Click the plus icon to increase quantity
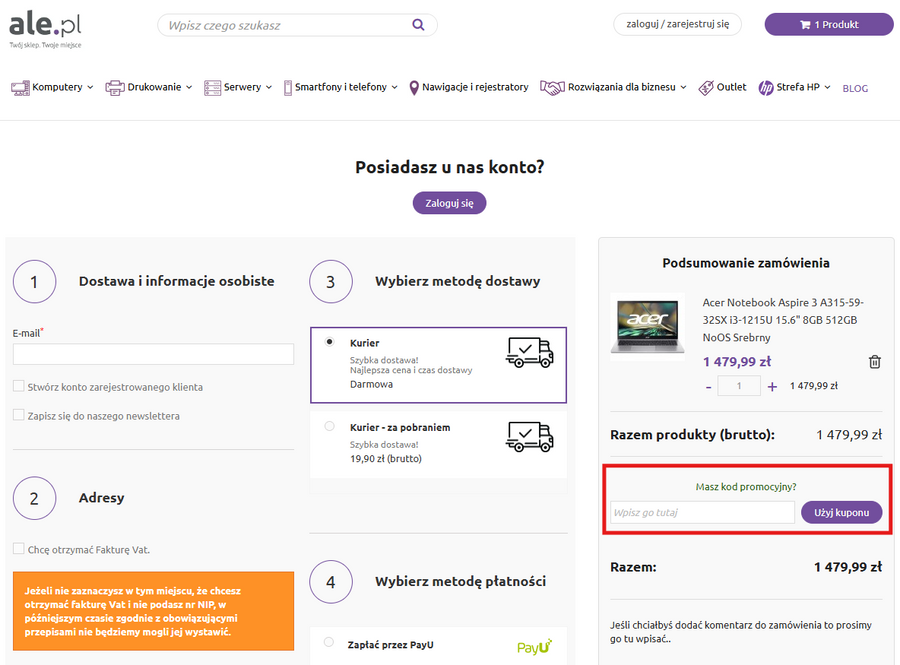Viewport: 900px width, 665px height. point(772,386)
